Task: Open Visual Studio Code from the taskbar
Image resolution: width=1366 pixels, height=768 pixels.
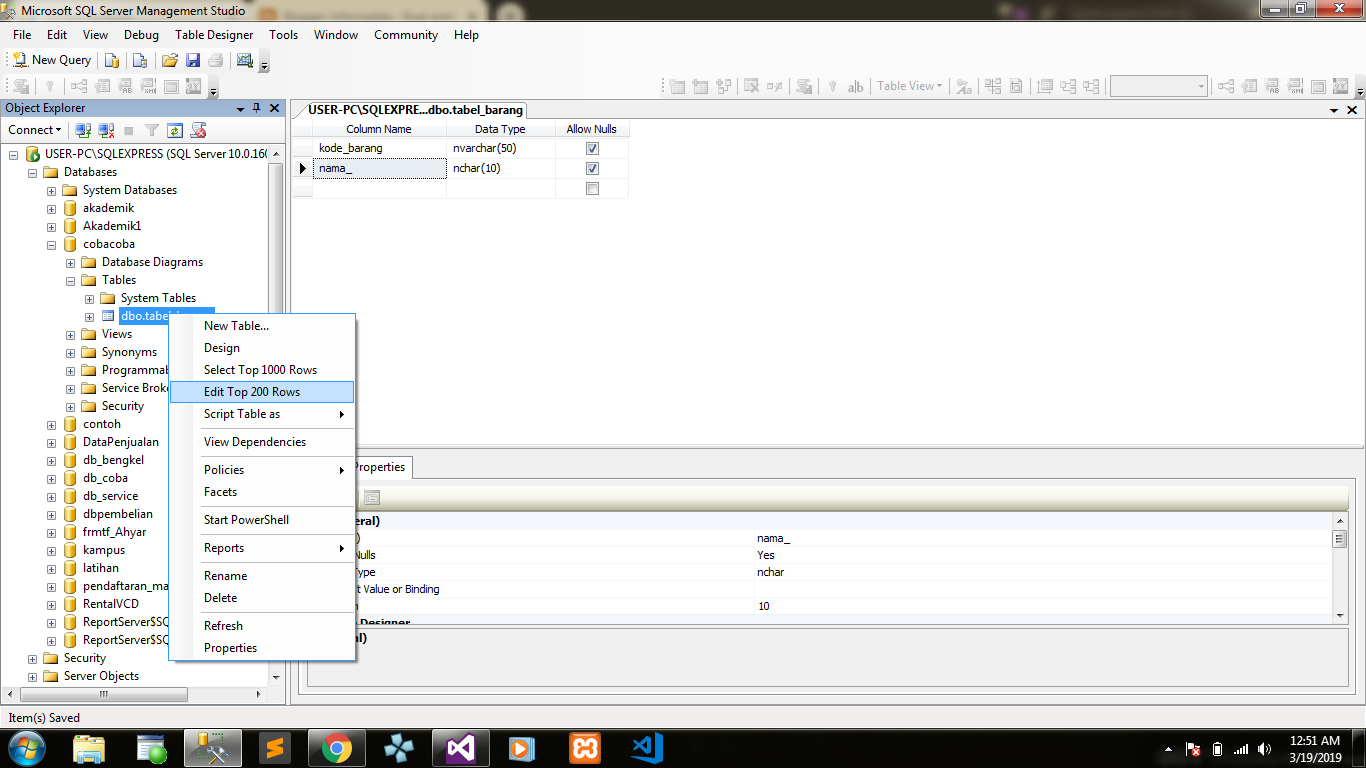Action: (646, 748)
